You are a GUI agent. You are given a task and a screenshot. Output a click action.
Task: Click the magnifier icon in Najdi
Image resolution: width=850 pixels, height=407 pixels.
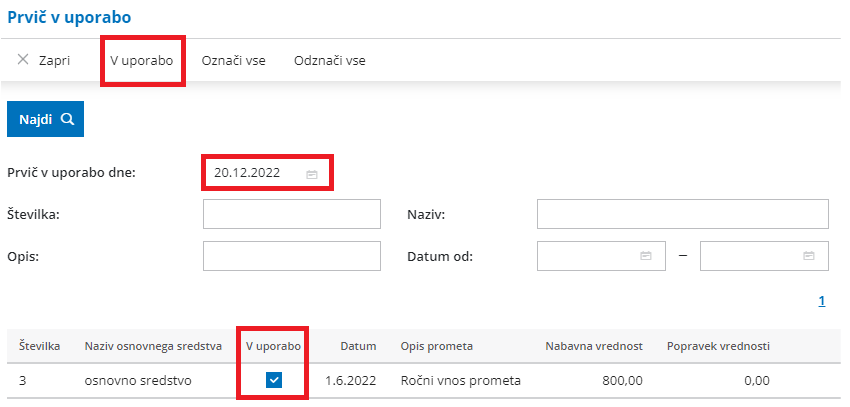tap(67, 119)
